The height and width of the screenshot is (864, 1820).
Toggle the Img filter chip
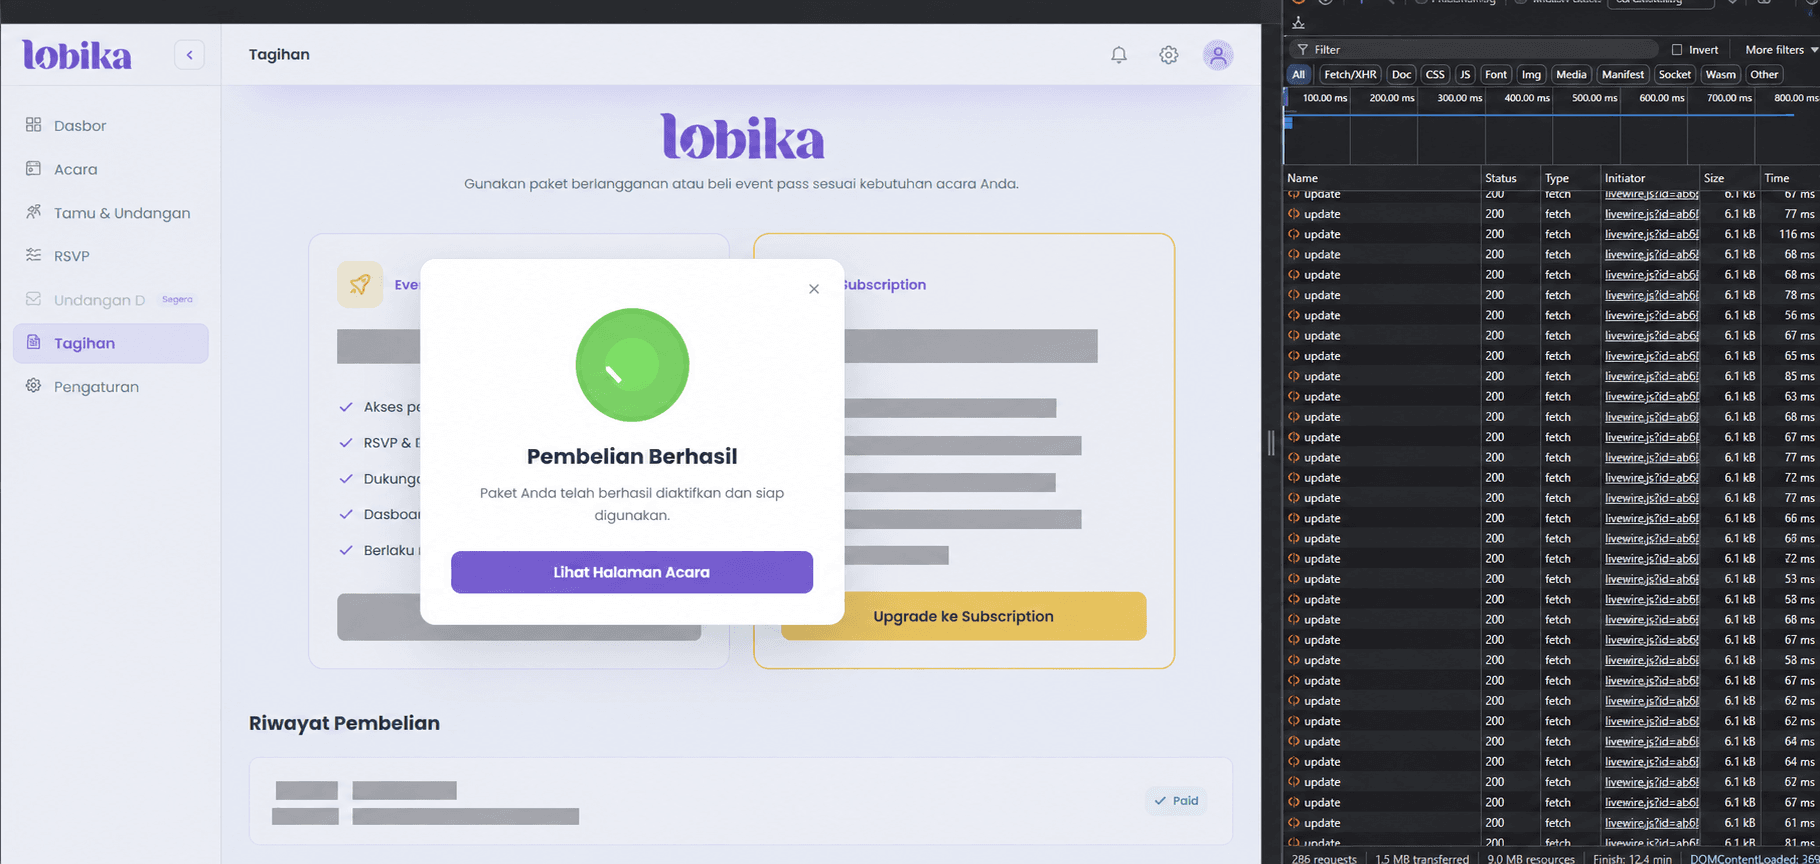click(x=1531, y=74)
